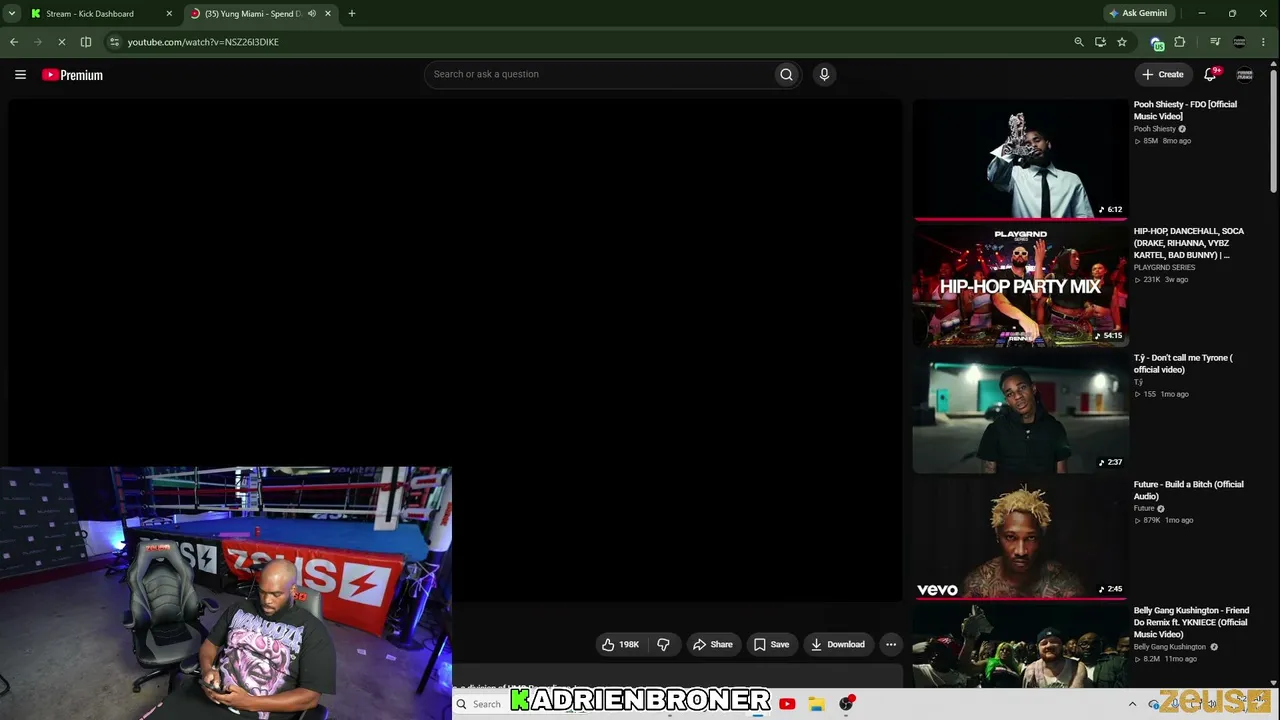
Task: Open the Chrome profile avatar
Action: pos(1240,42)
